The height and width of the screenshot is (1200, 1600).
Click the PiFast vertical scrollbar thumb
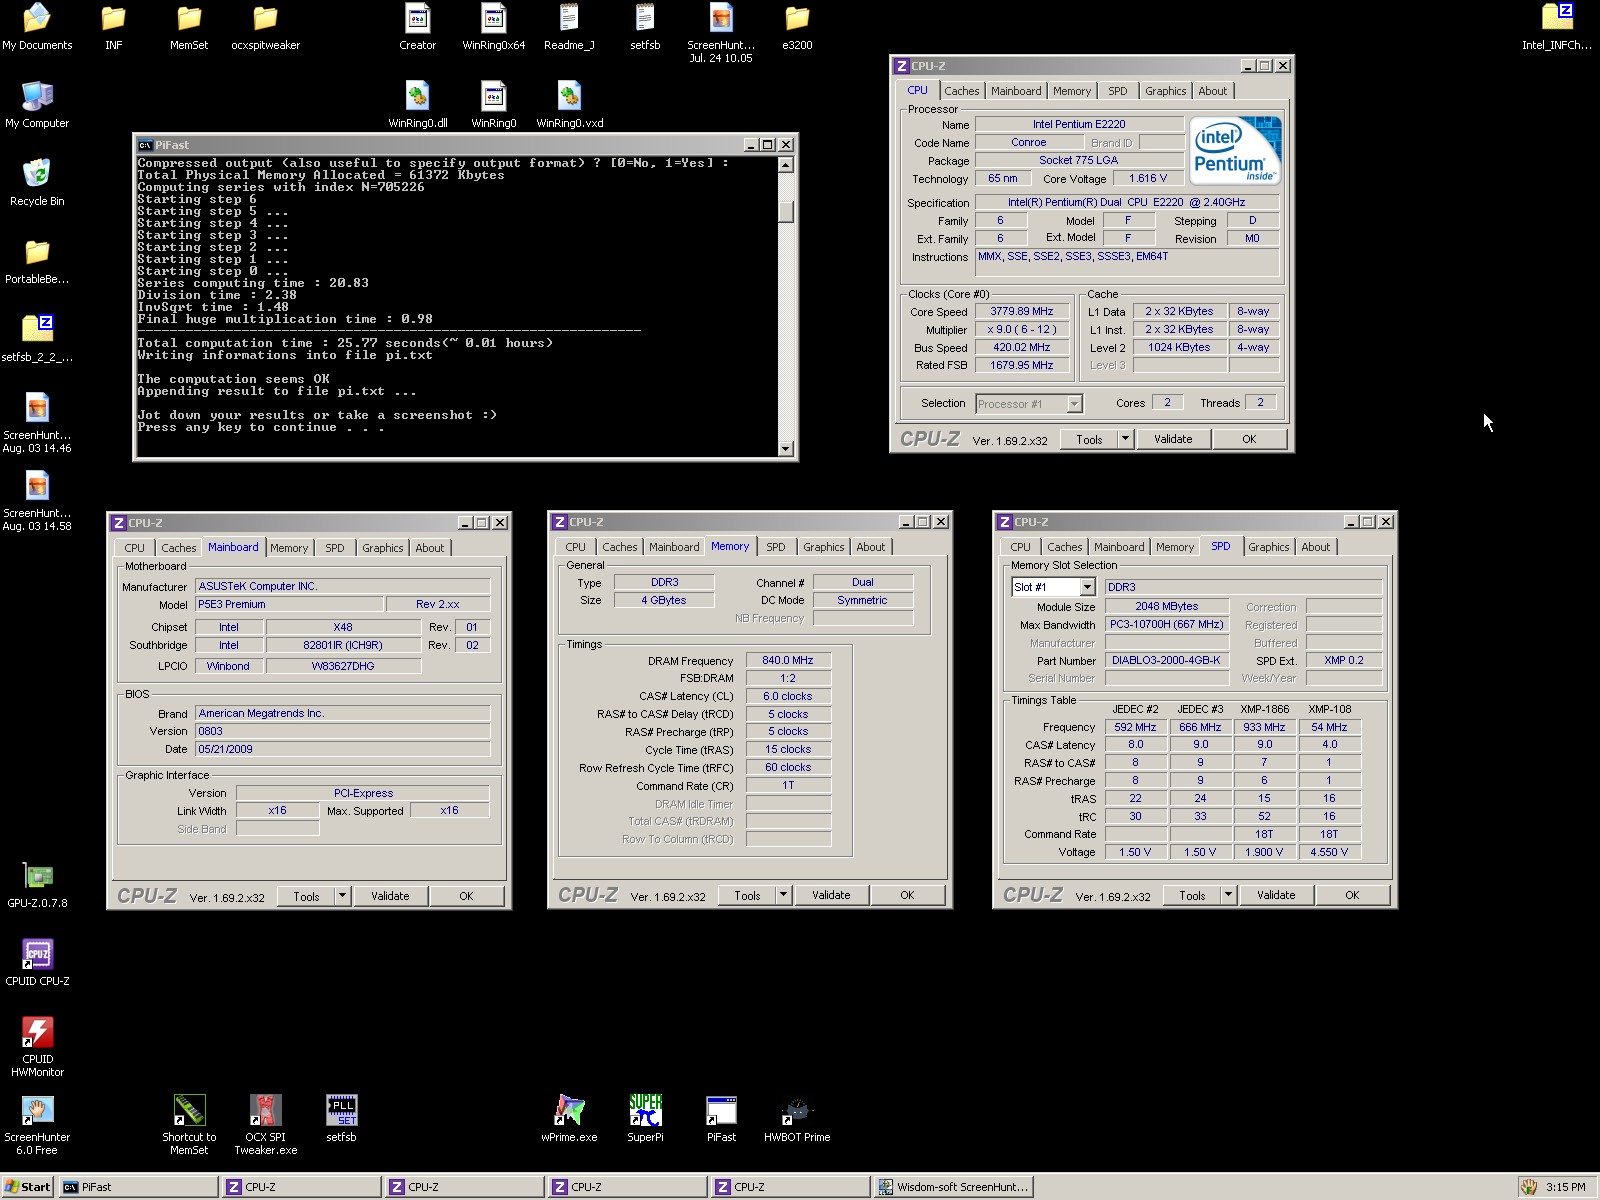point(786,212)
